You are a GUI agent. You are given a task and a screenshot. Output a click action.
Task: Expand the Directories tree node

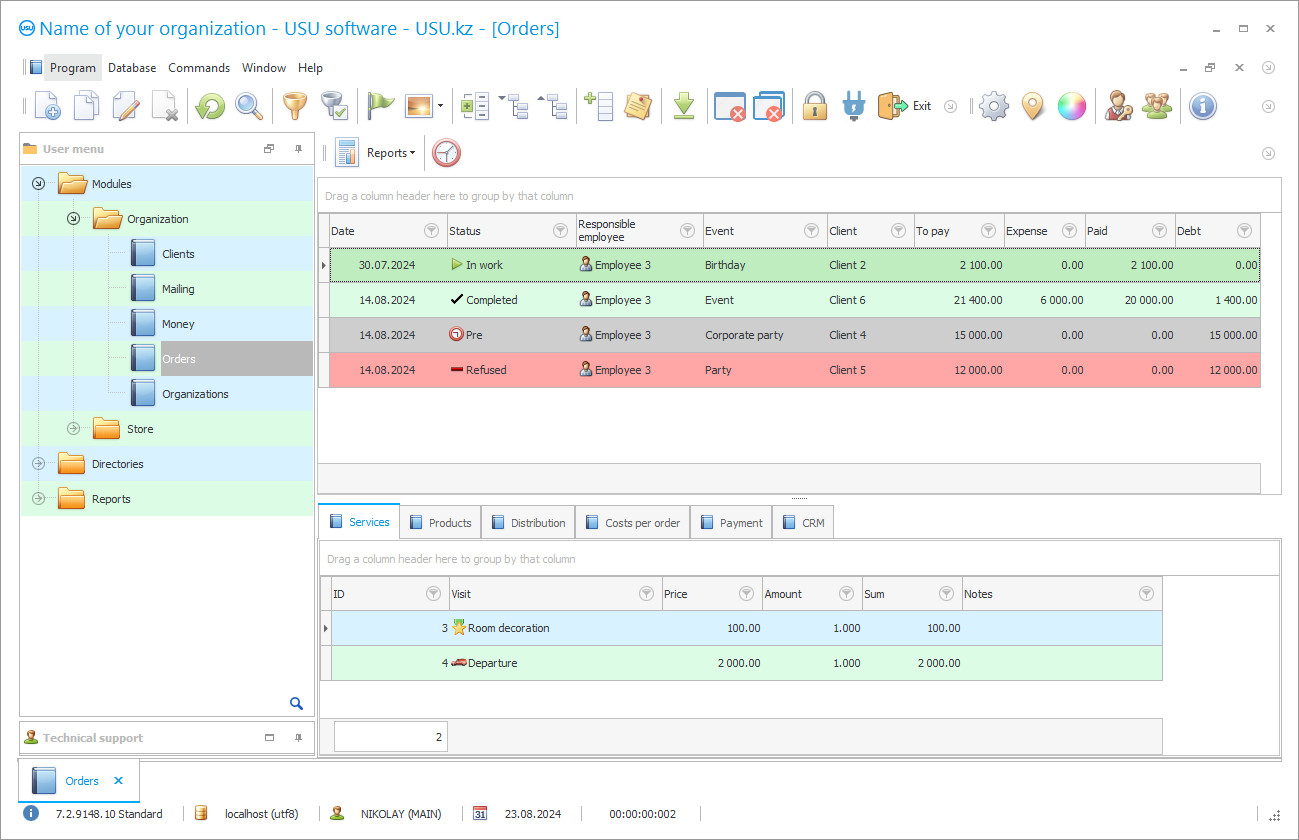[38, 463]
